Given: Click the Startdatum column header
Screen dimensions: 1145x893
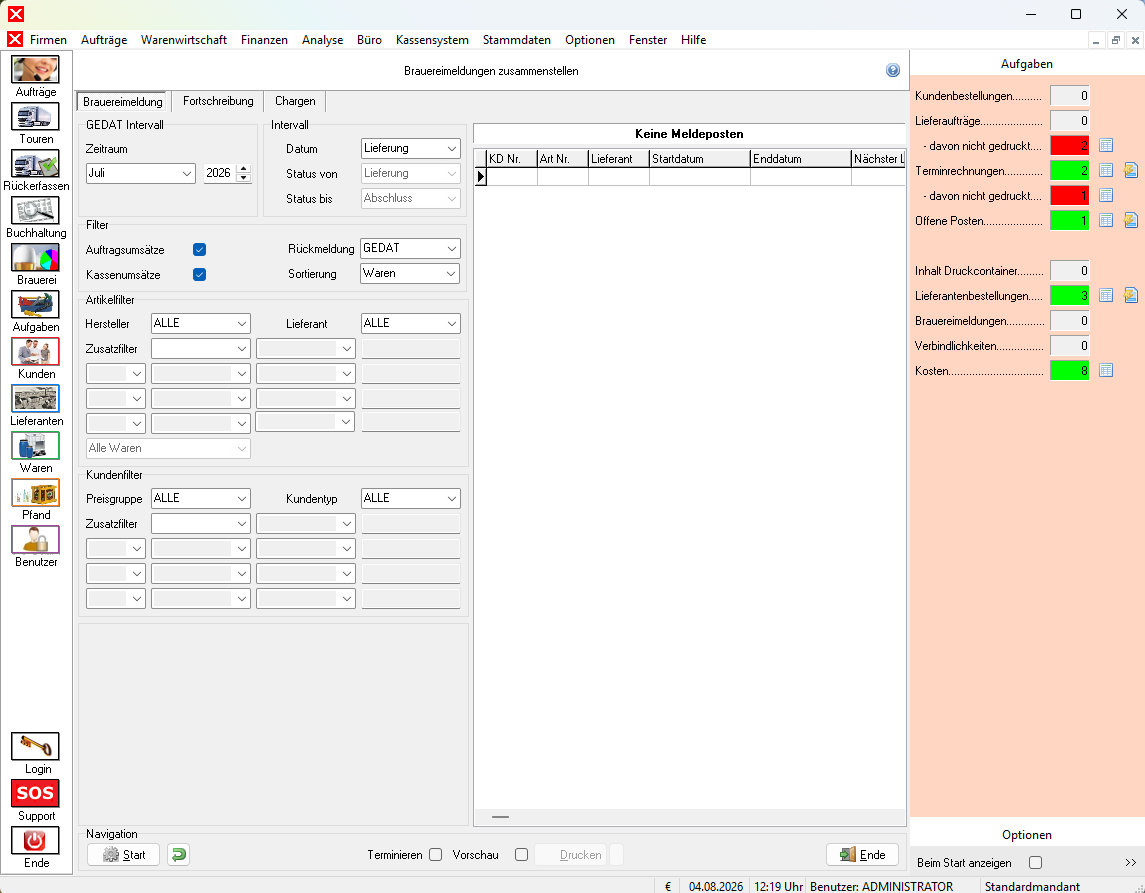Looking at the screenshot, I should 700,158.
